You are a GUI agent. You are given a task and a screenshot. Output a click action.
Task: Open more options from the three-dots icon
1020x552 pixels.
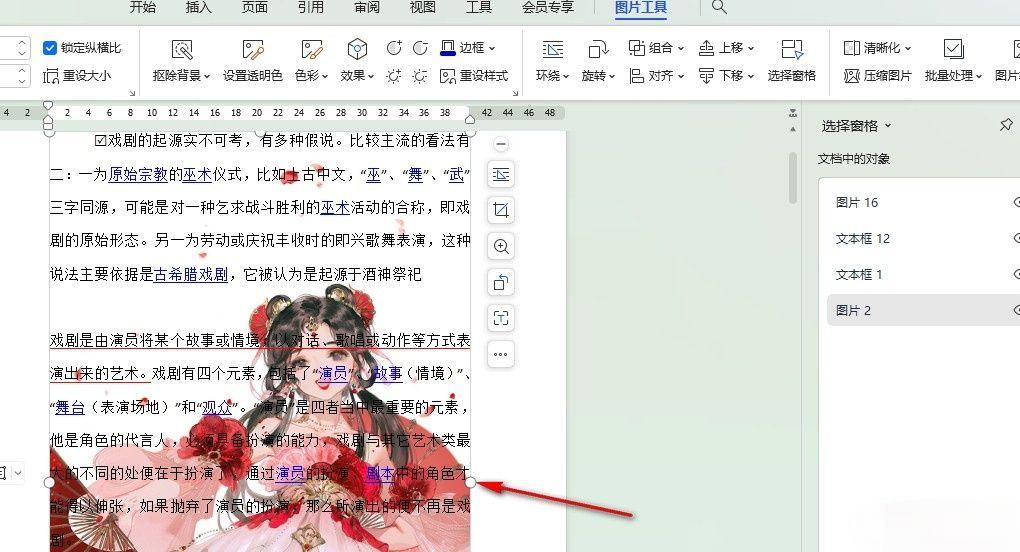click(501, 354)
